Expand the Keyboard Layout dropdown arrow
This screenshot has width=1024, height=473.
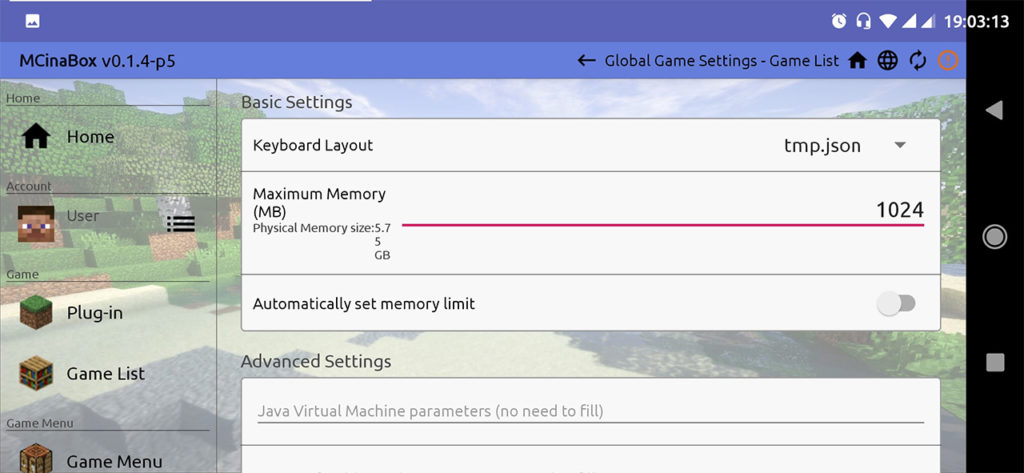(x=899, y=145)
